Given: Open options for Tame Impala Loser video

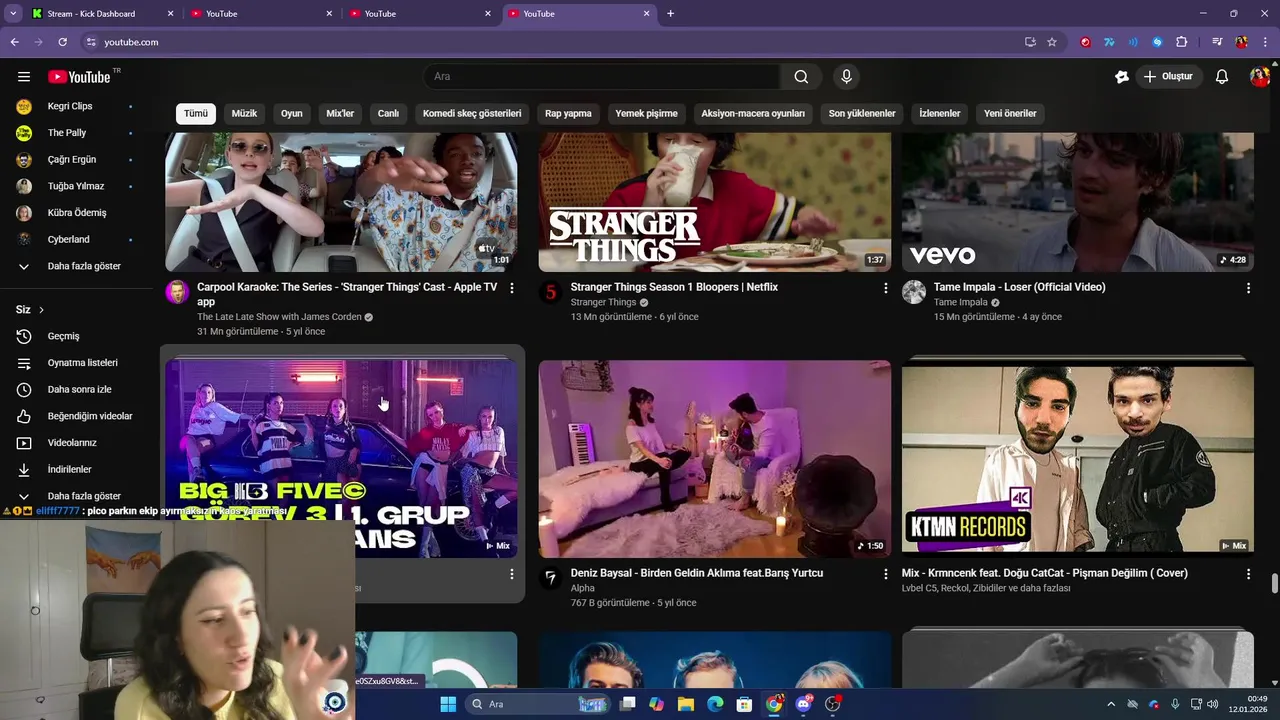Looking at the screenshot, I should tap(1248, 288).
